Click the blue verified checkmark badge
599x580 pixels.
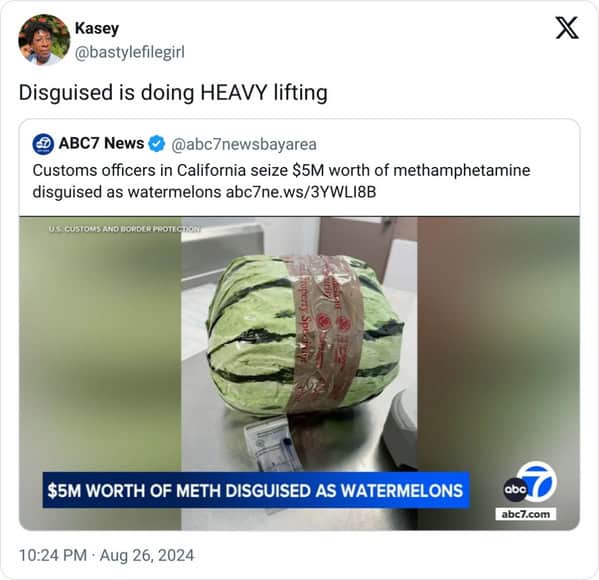click(157, 144)
